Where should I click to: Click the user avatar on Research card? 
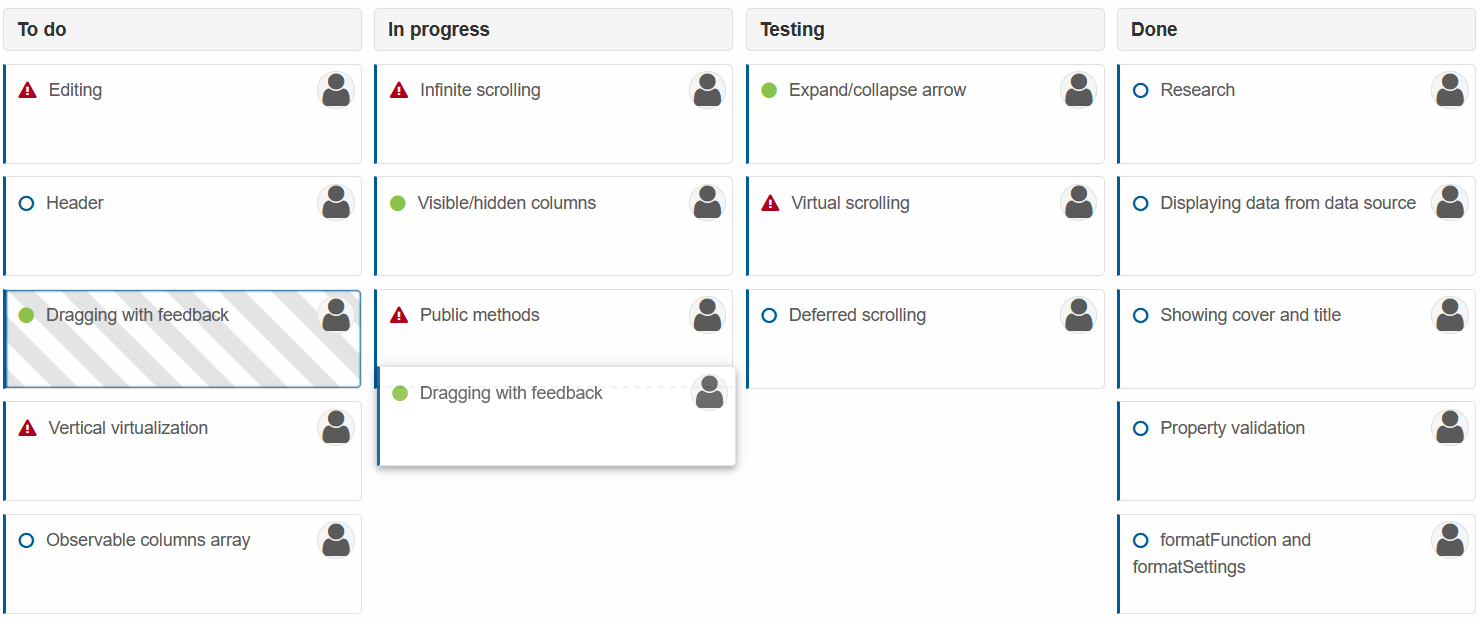click(x=1450, y=90)
